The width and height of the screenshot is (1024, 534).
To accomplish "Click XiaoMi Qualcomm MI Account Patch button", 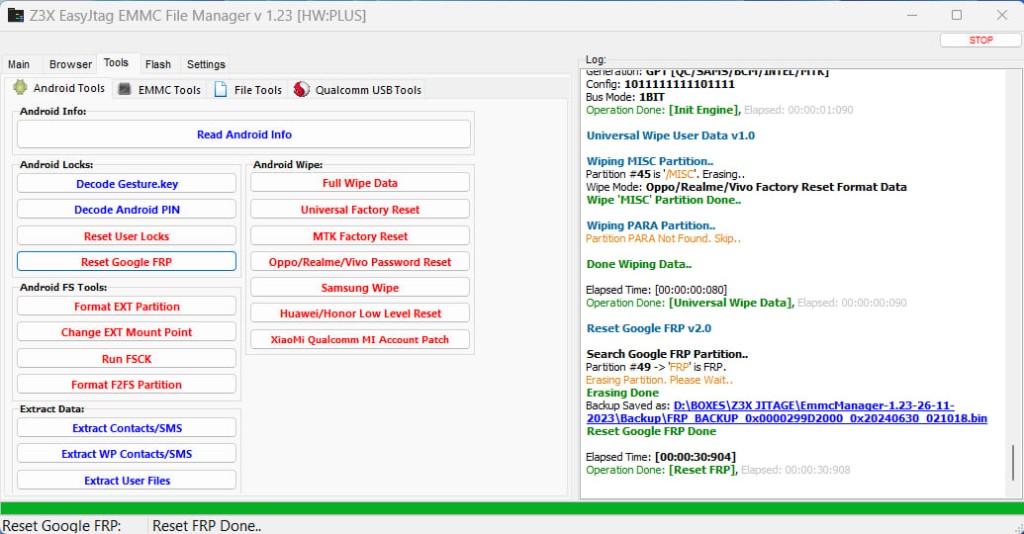I will click(x=360, y=339).
